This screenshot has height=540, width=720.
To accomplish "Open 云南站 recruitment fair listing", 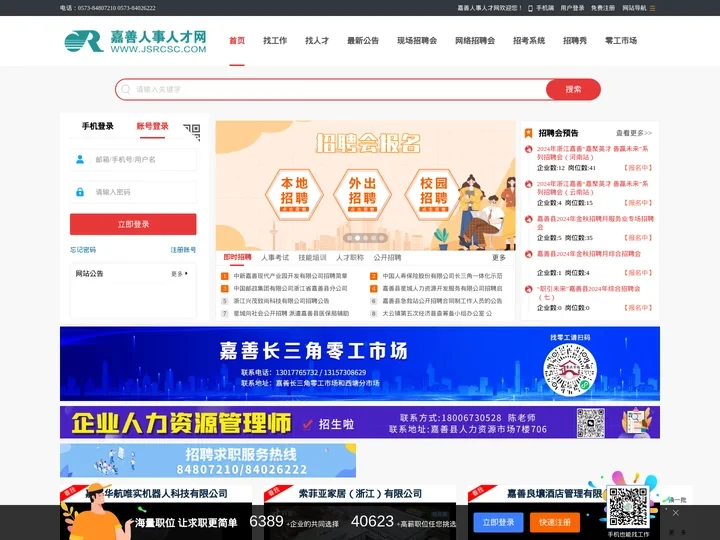I will (592, 188).
